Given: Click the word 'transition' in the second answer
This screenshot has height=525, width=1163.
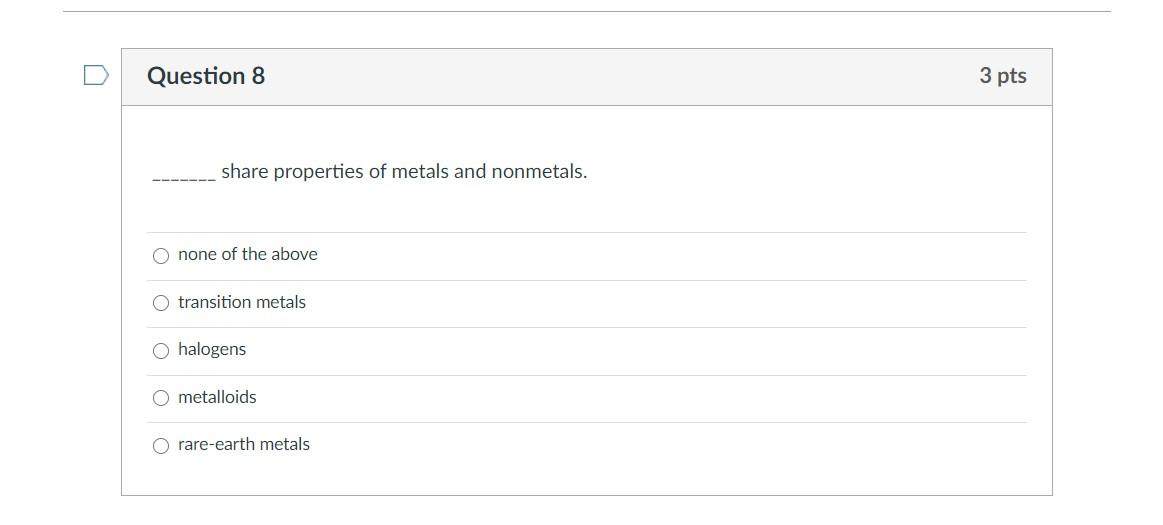Looking at the screenshot, I should 215,302.
